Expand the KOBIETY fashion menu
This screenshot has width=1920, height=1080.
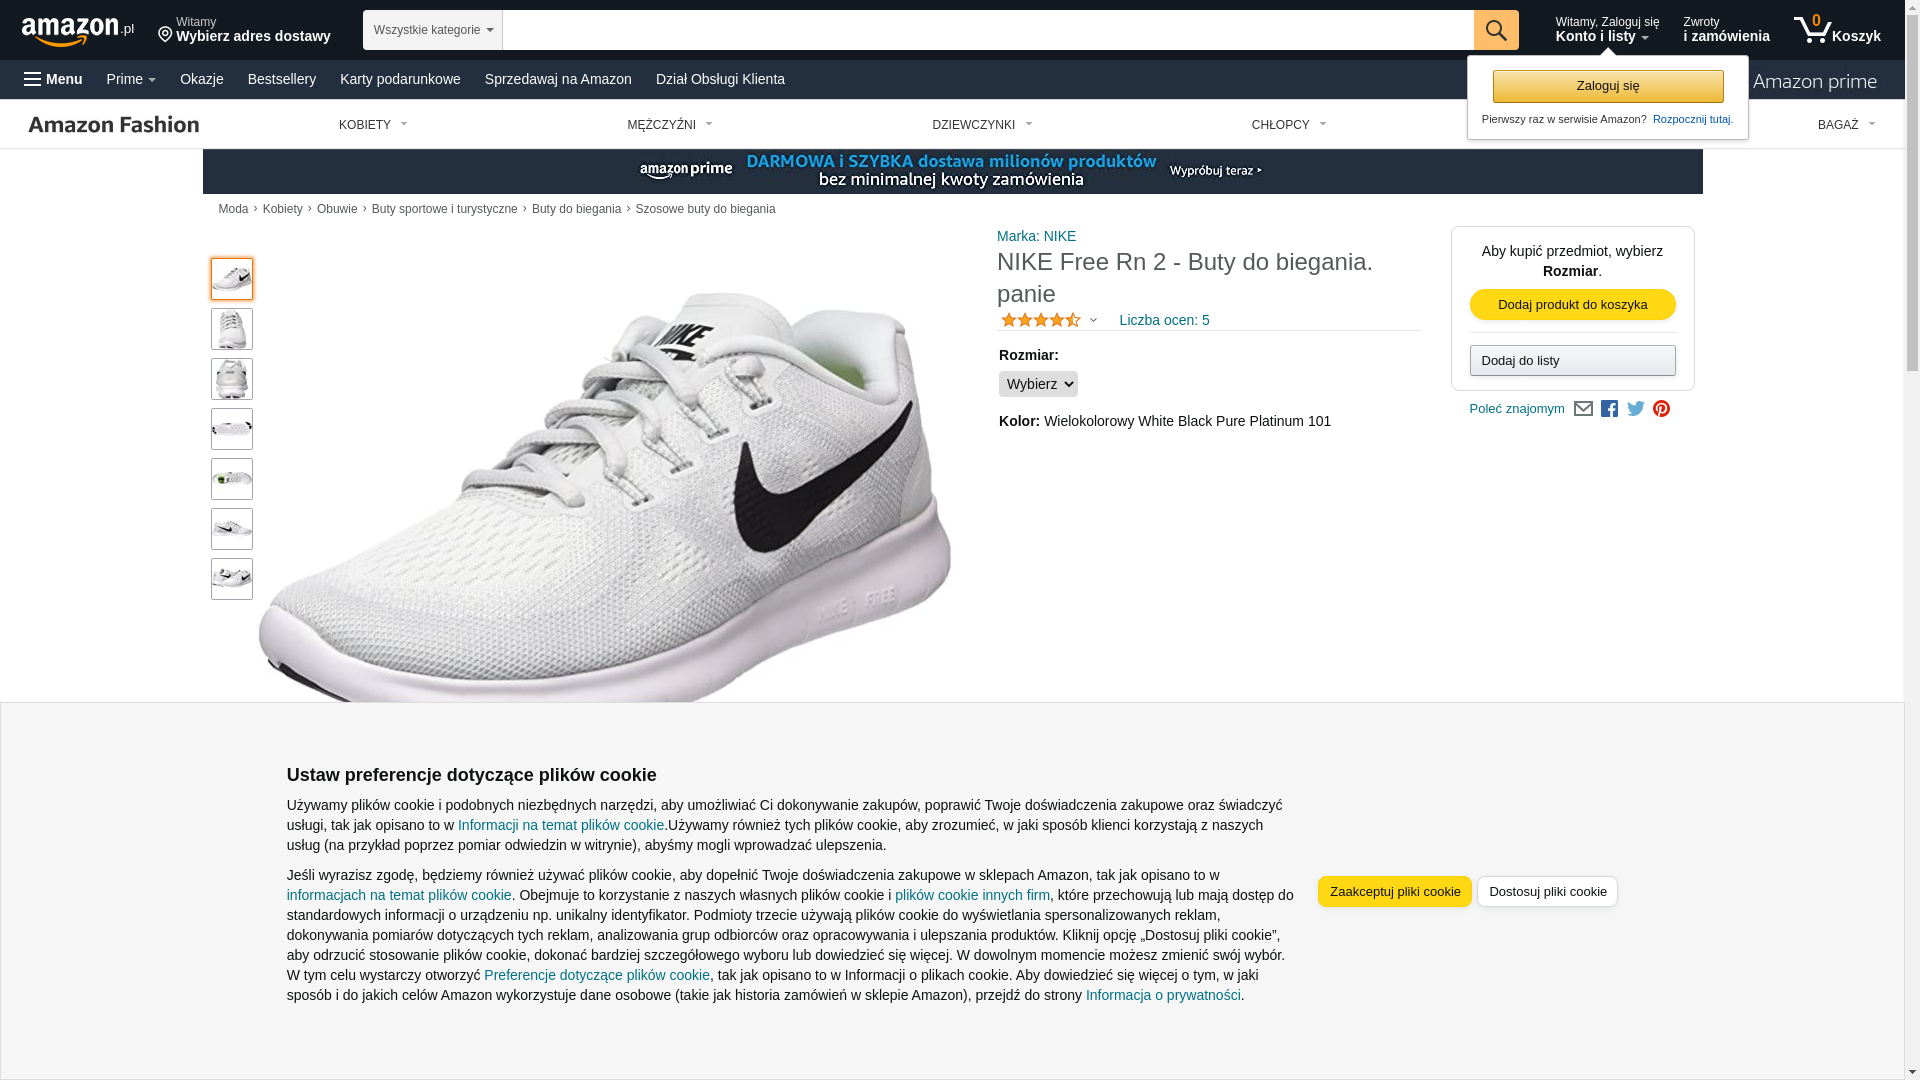point(373,125)
